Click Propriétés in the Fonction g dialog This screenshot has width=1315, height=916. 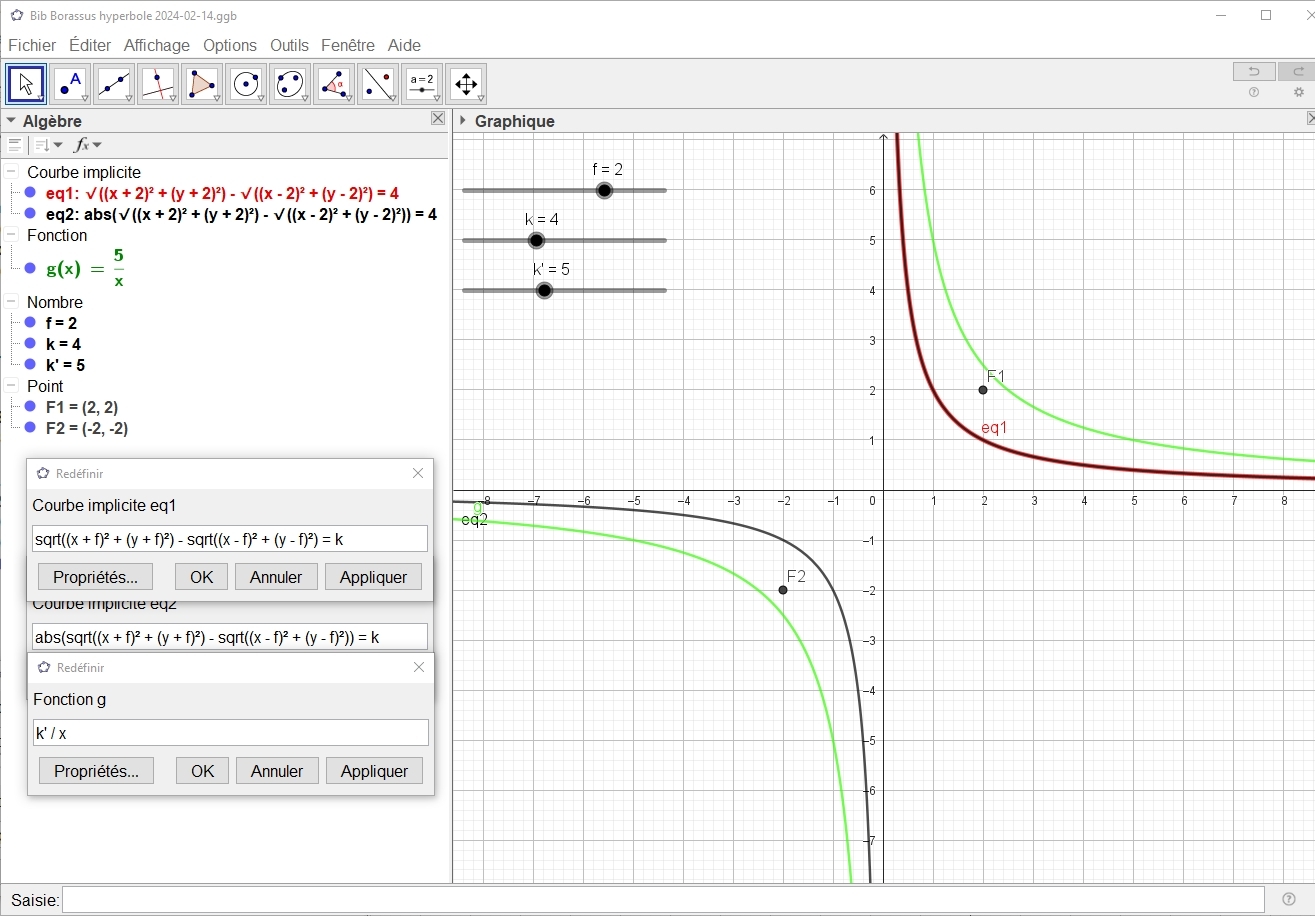[96, 771]
